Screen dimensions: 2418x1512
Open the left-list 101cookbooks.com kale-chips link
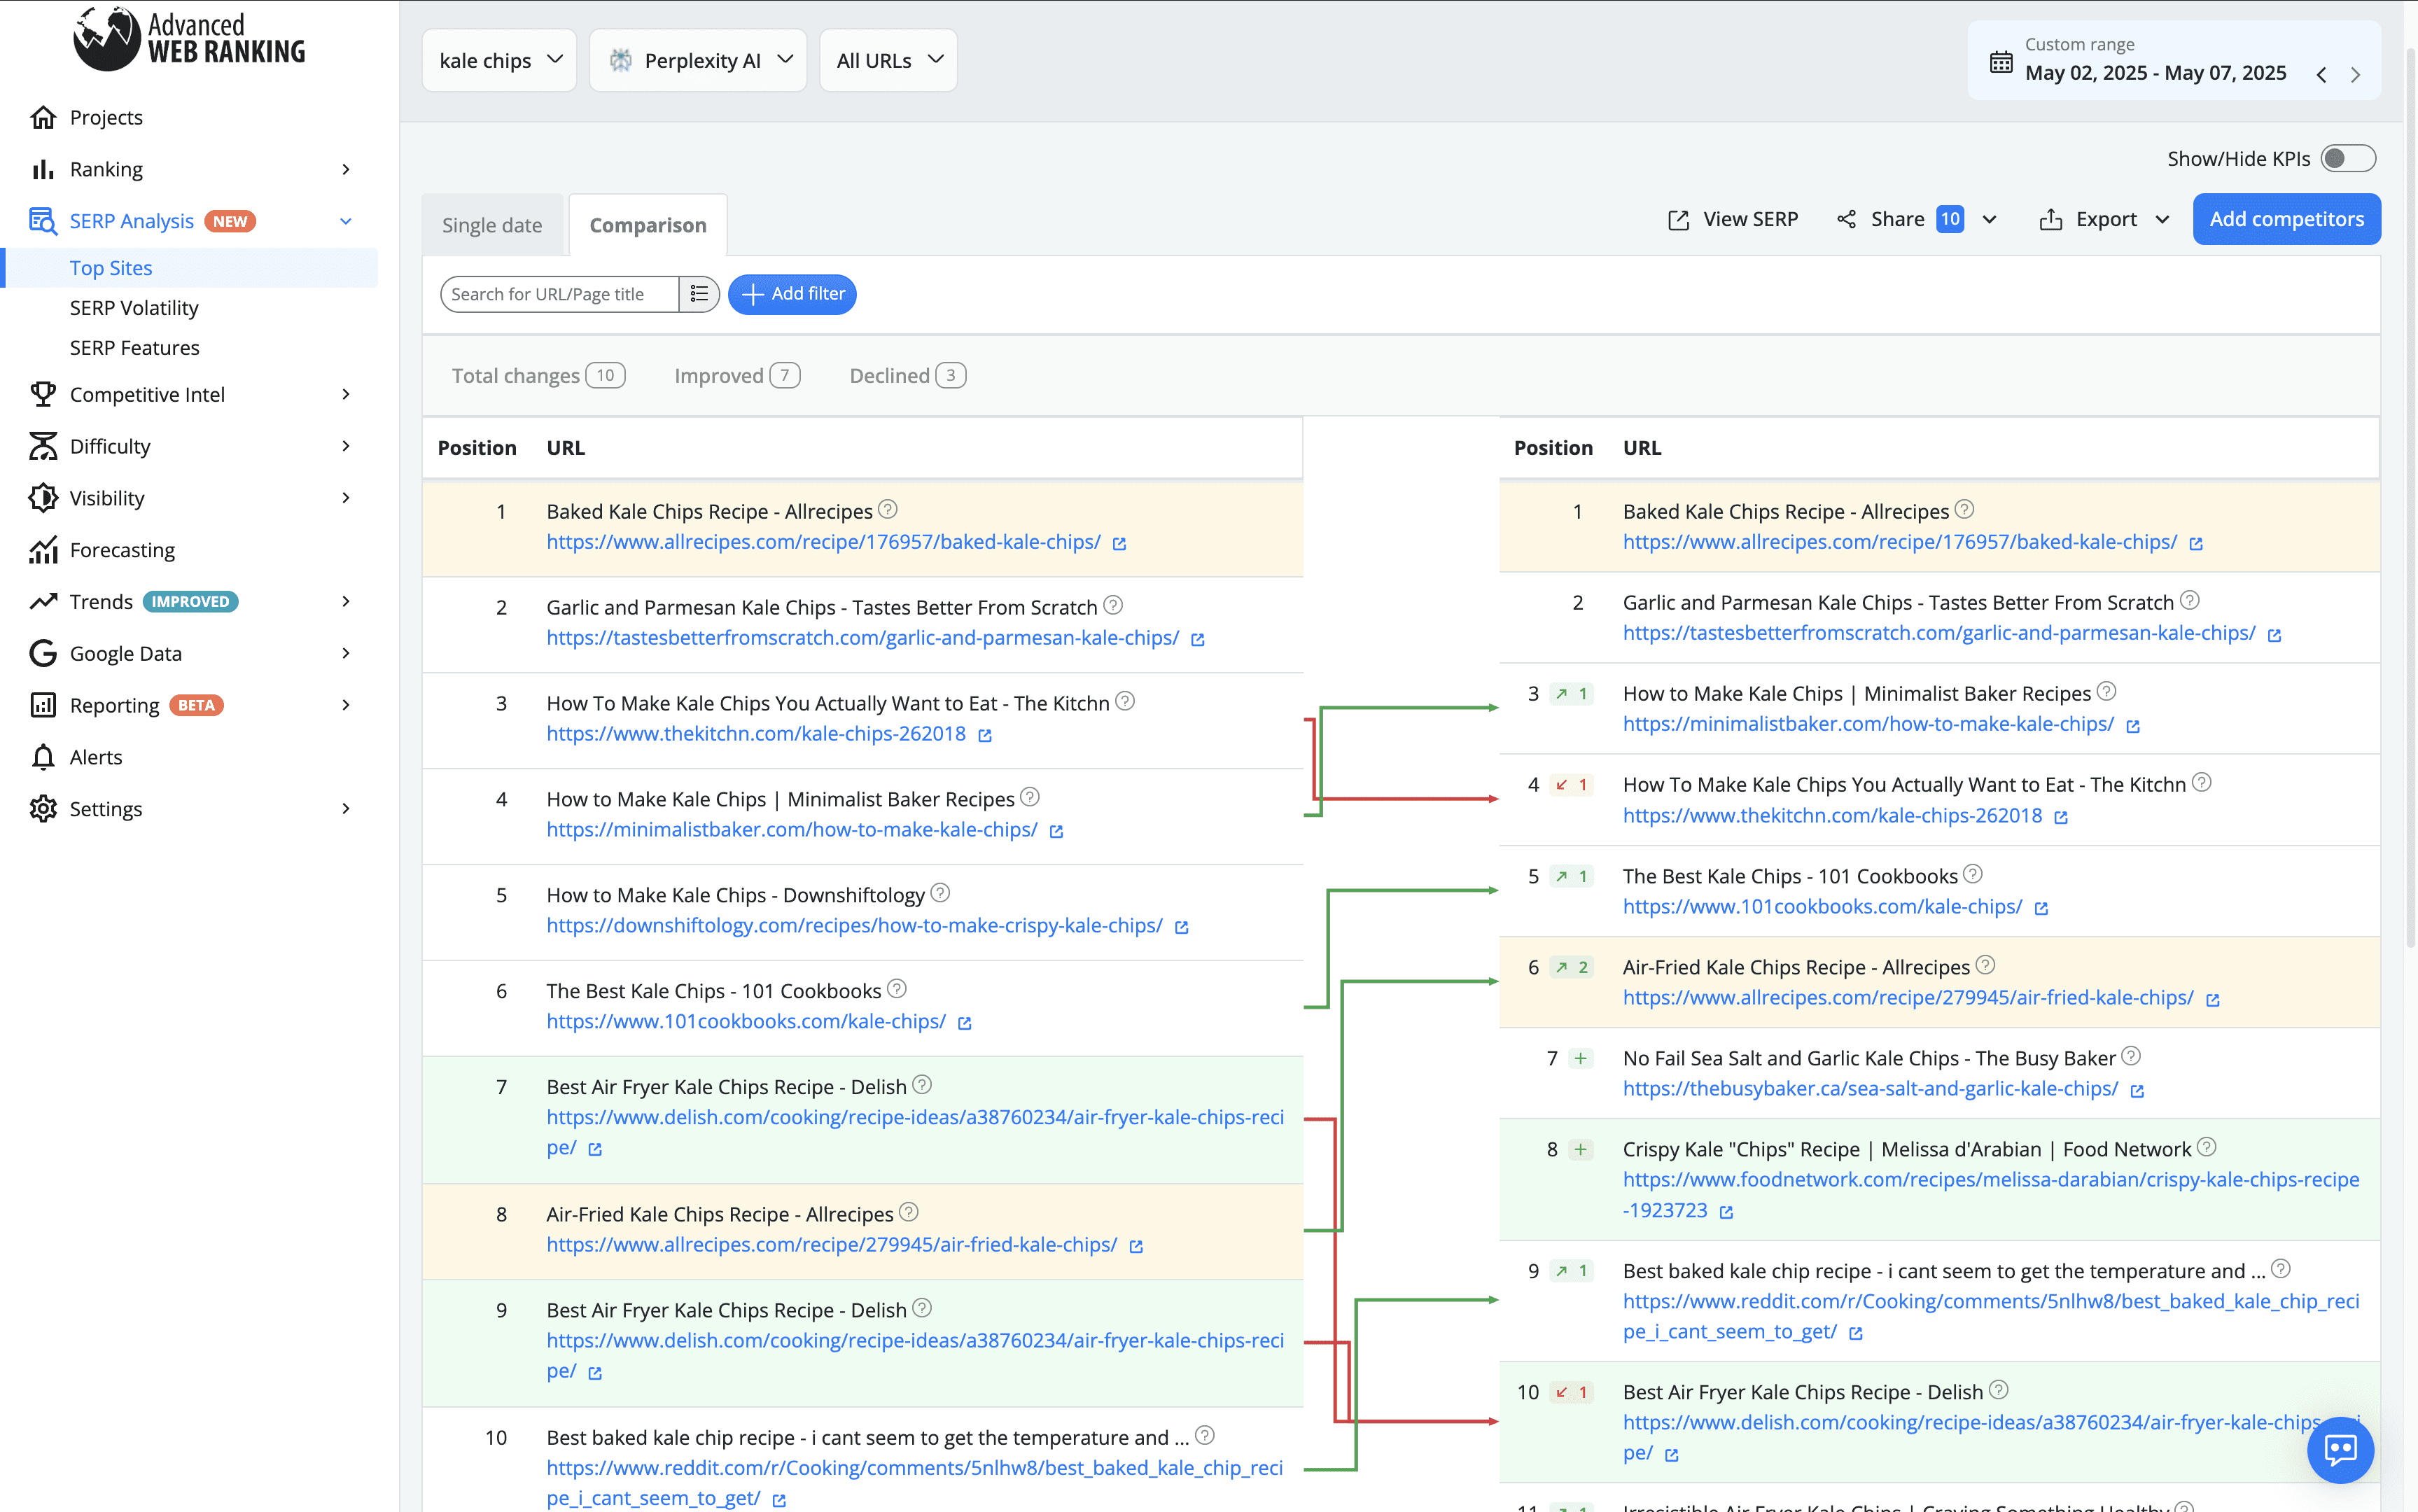[746, 1022]
